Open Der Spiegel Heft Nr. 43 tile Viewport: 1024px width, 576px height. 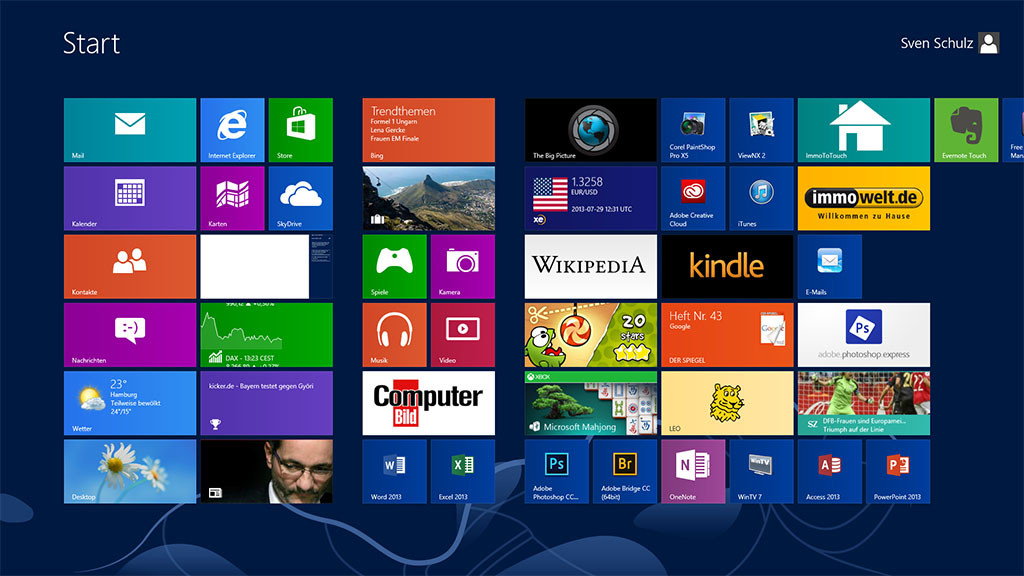pos(727,335)
